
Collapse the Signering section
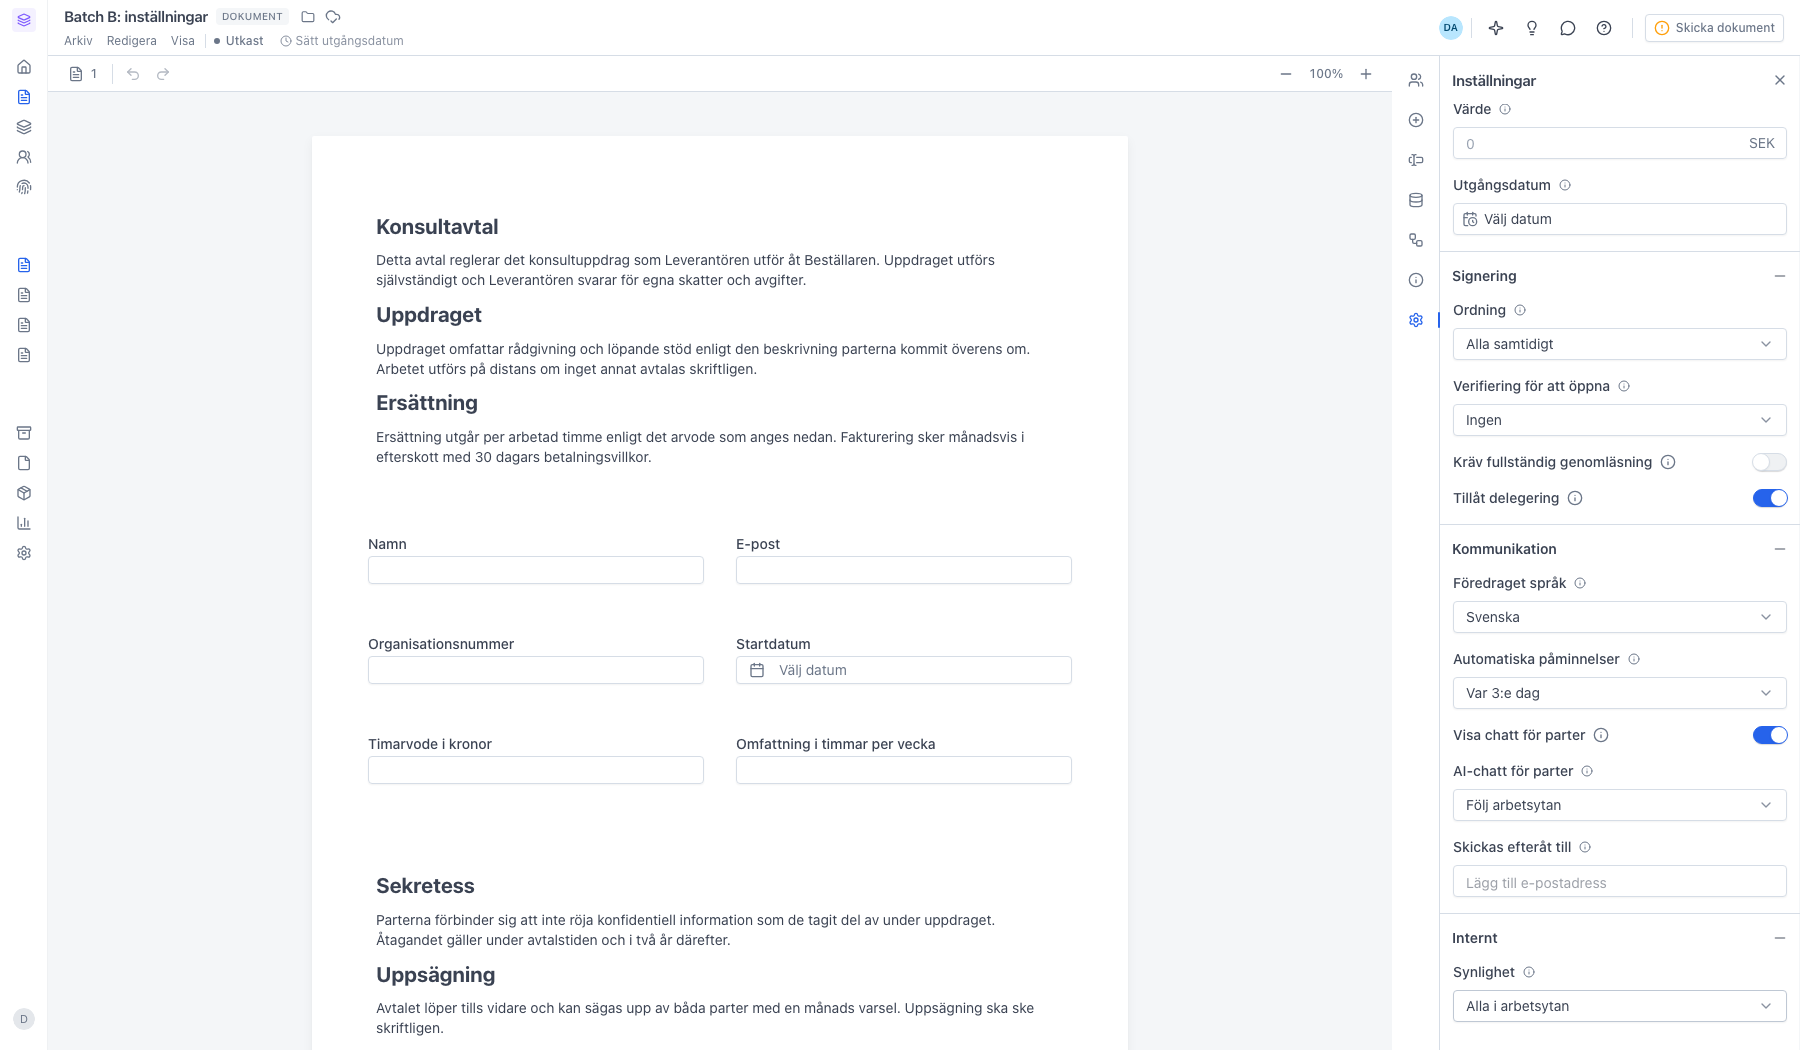[1779, 276]
